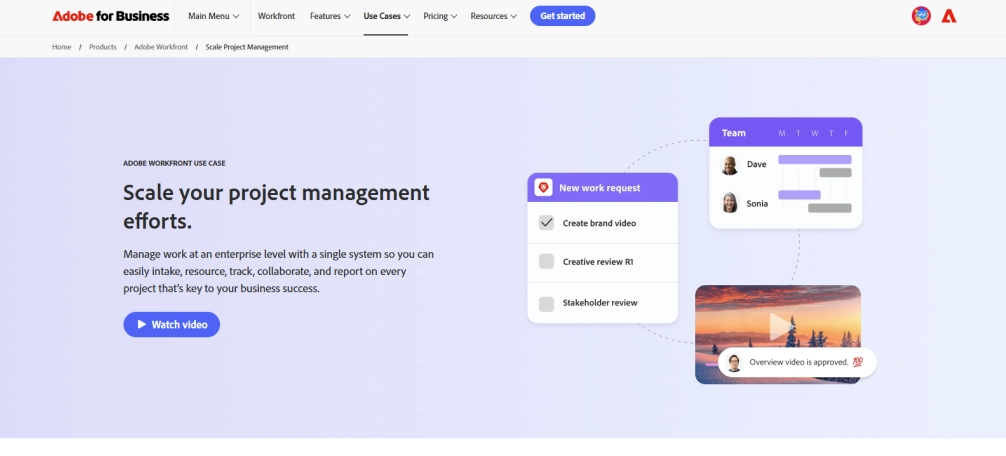Viewport: 1006px width, 456px height.
Task: Expand the Main Menu dropdown
Action: click(x=214, y=16)
